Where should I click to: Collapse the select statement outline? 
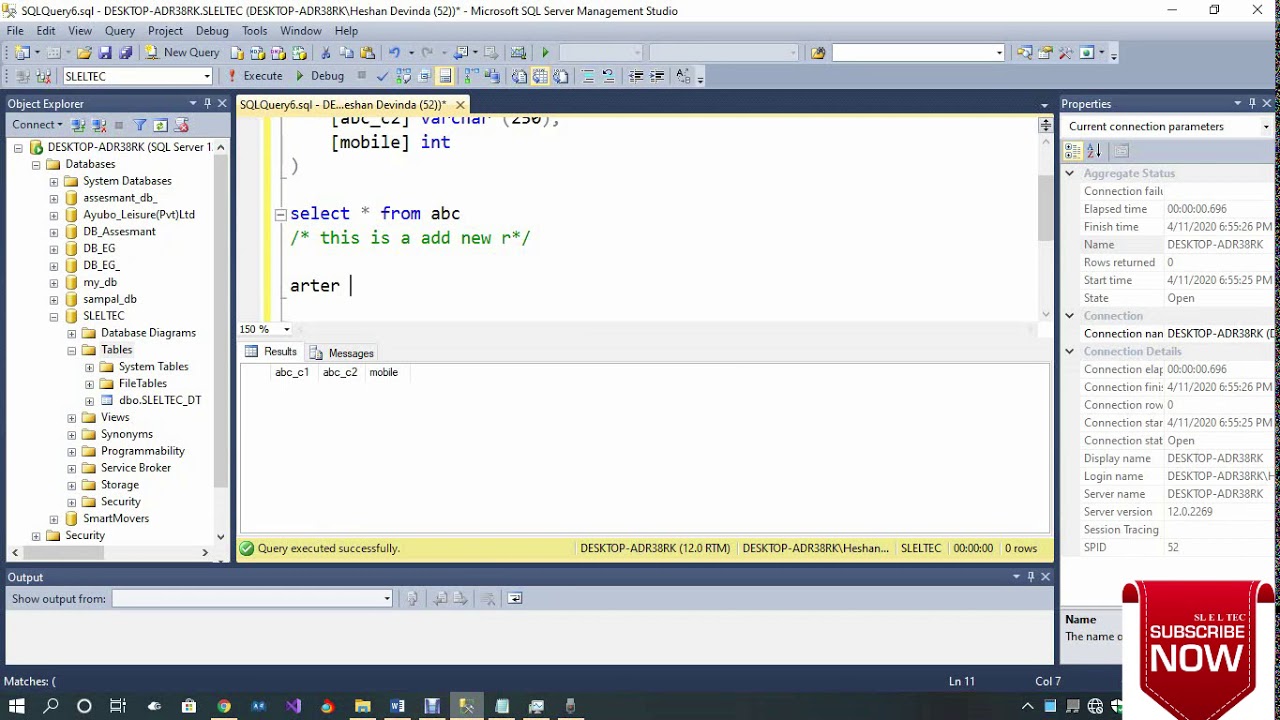point(281,214)
